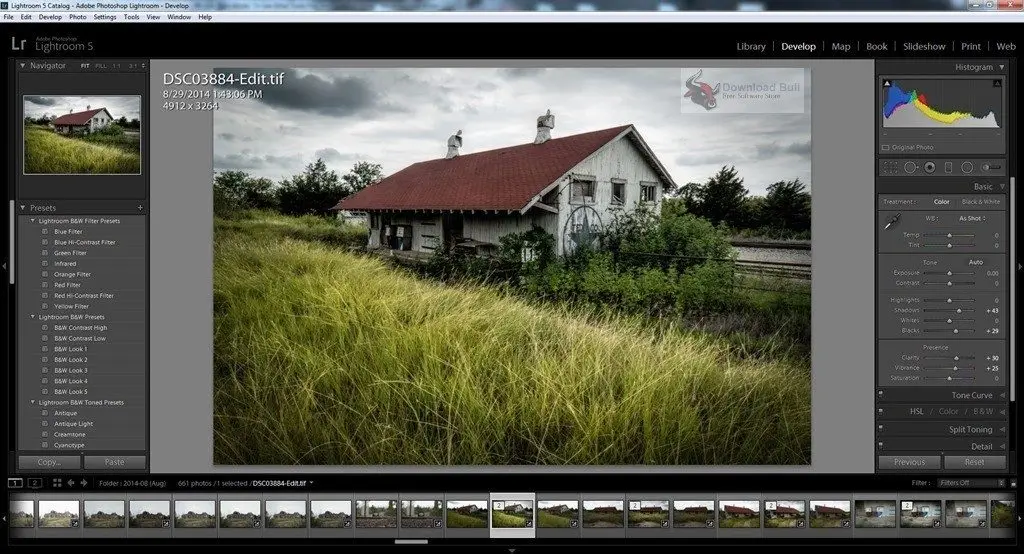Toggle highlight clipping indicator in histogram
The height and width of the screenshot is (554, 1024).
[x=997, y=83]
